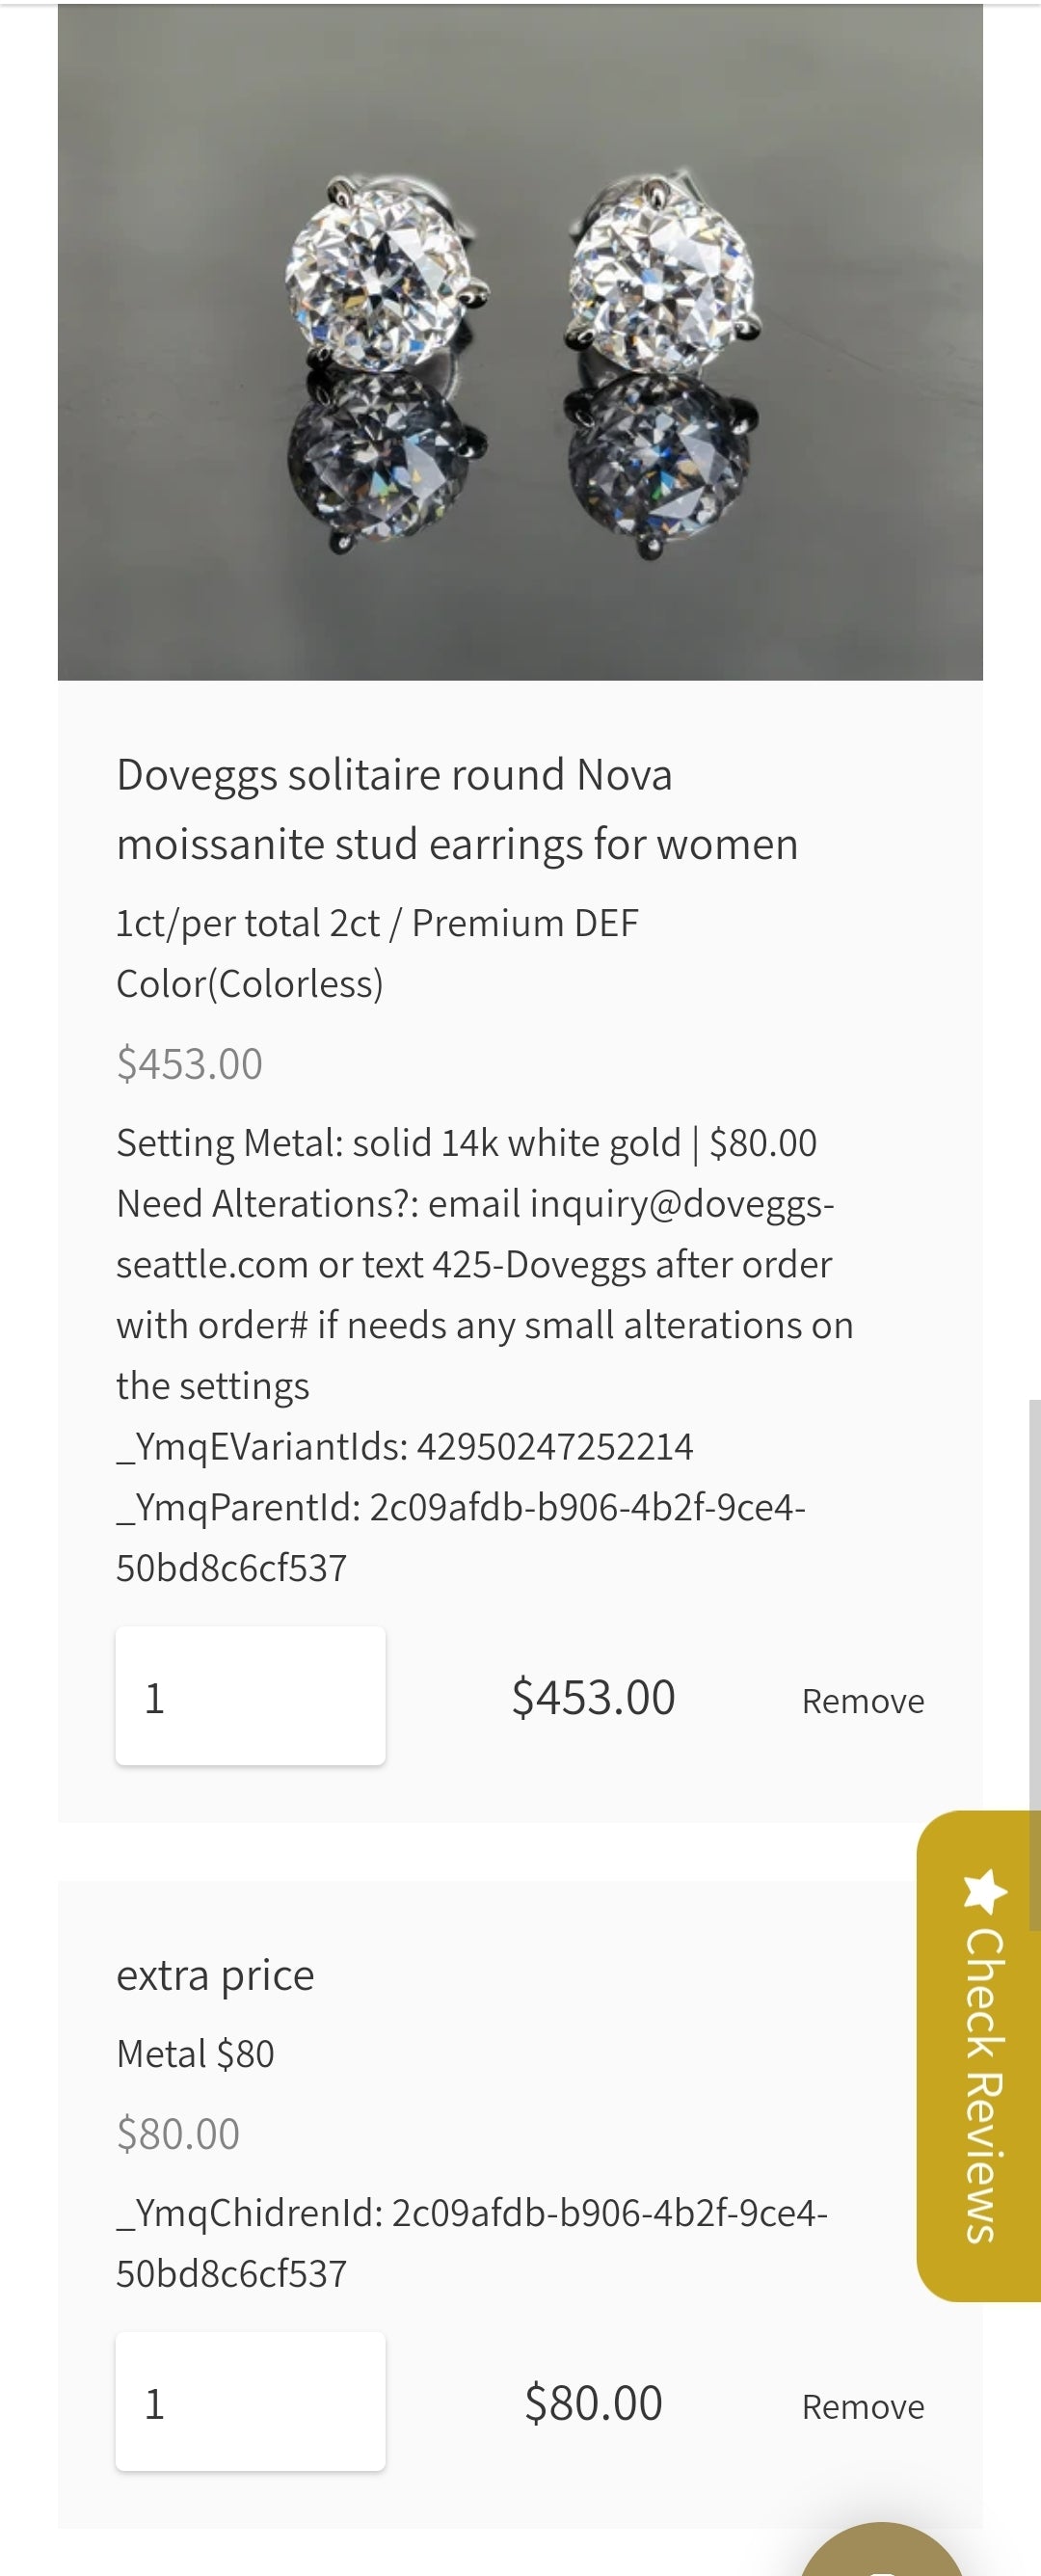Open the Check Reviews side tab

pos(978,2056)
